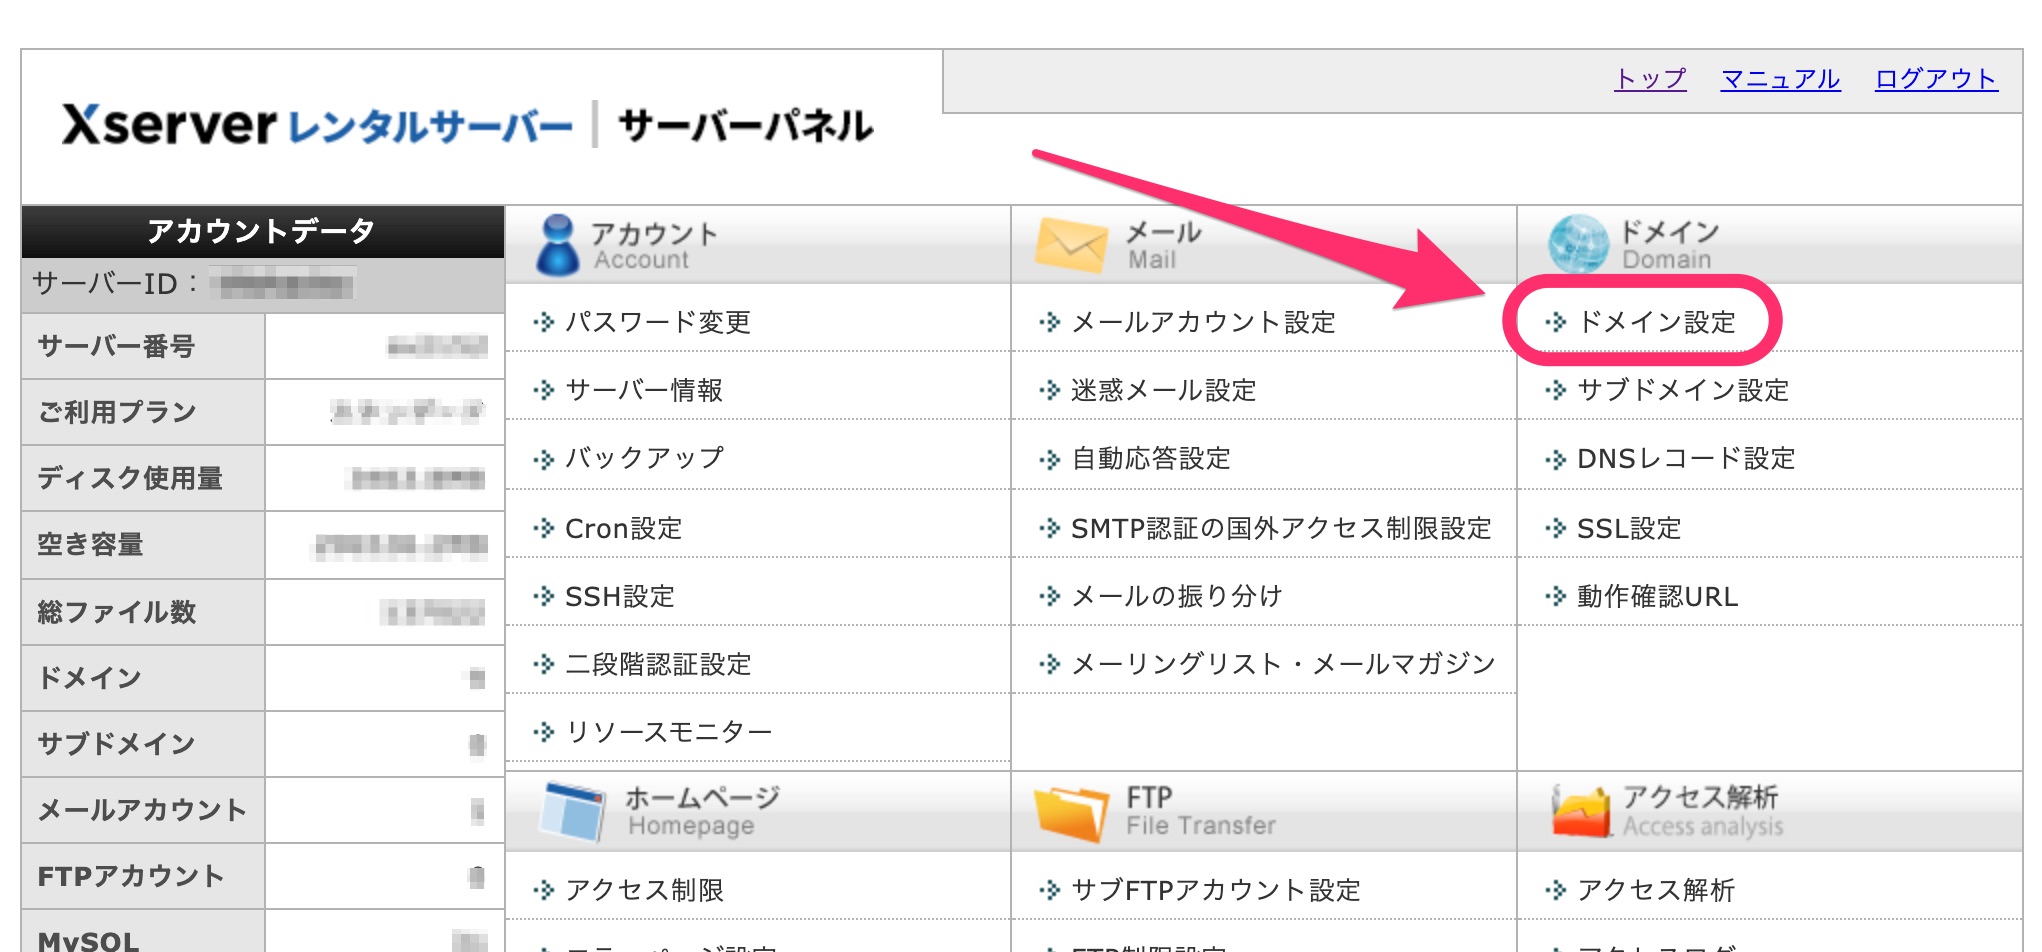Click the Xserver logo
The width and height of the screenshot is (2042, 952).
(x=168, y=126)
